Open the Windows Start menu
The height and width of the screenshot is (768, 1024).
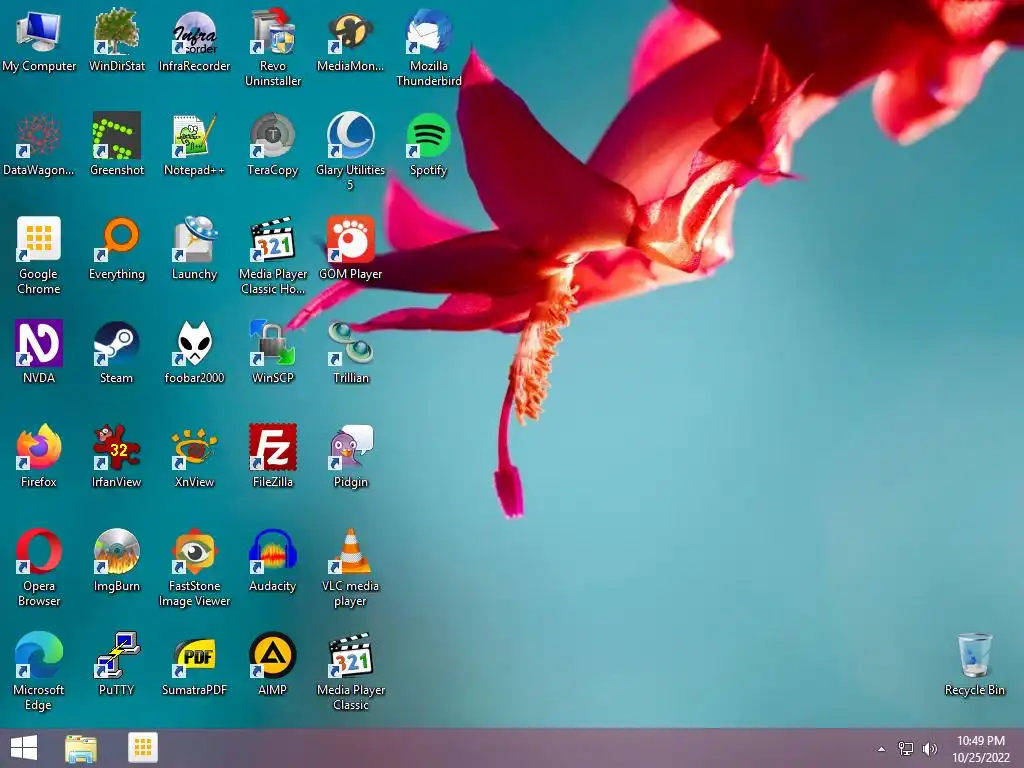pos(24,748)
